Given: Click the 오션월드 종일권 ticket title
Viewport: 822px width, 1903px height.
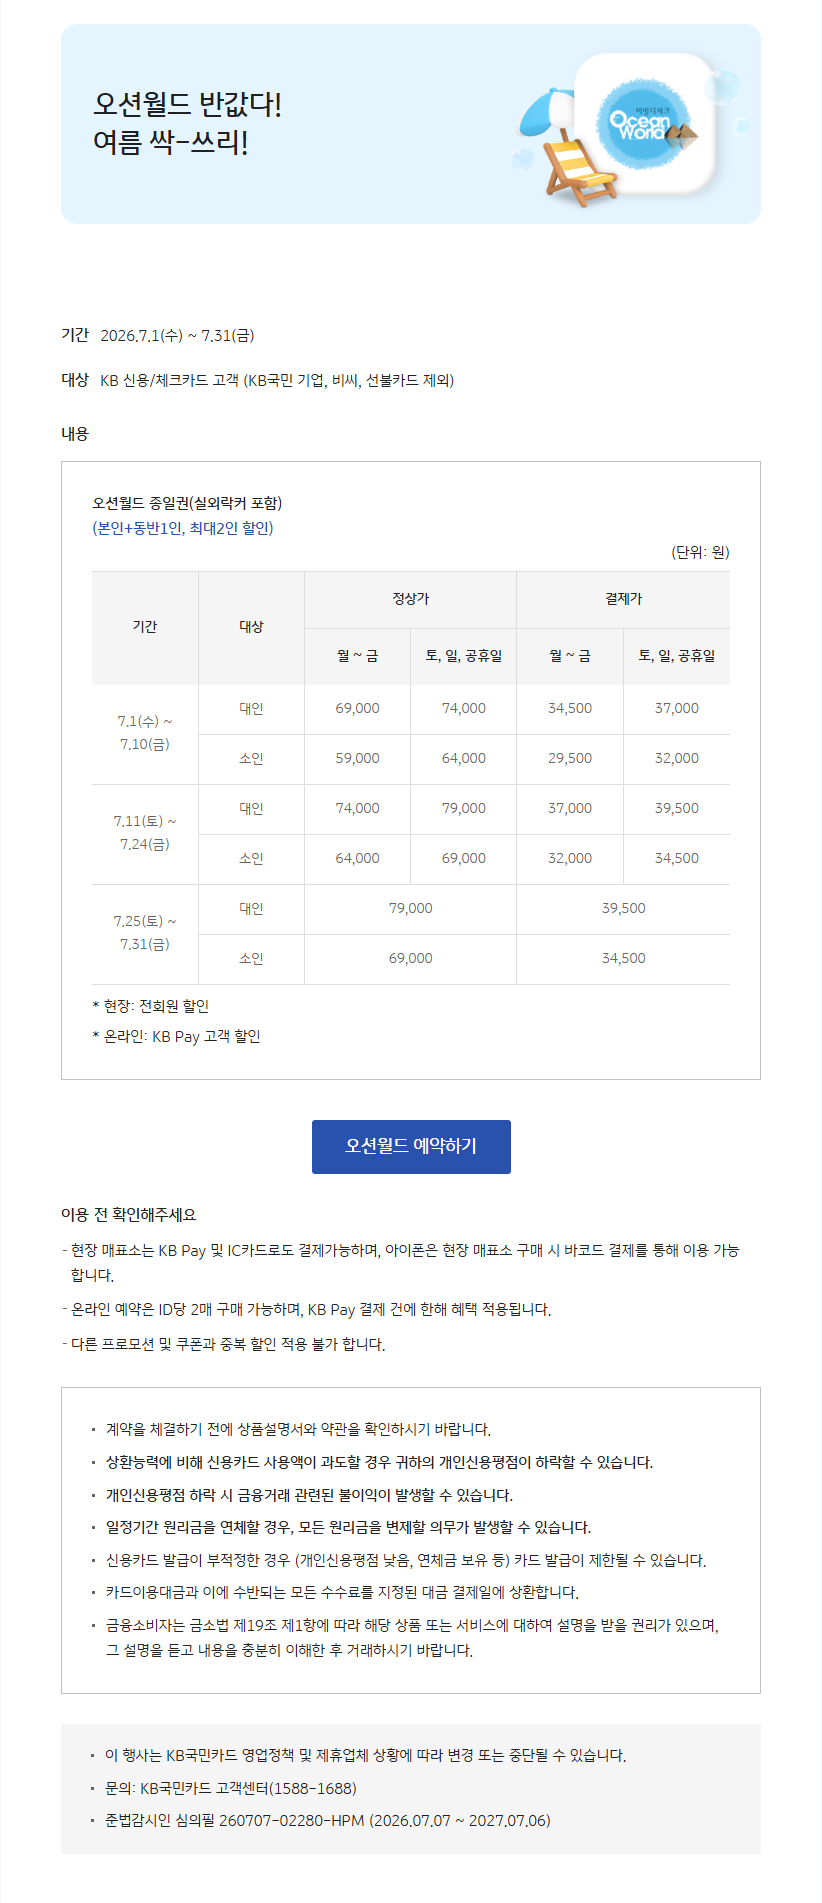Looking at the screenshot, I should pyautogui.click(x=187, y=503).
